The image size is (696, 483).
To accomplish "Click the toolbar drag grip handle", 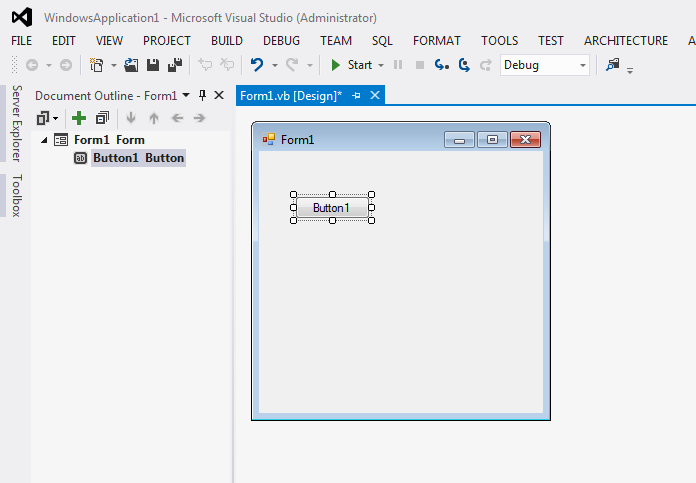I will (x=14, y=65).
